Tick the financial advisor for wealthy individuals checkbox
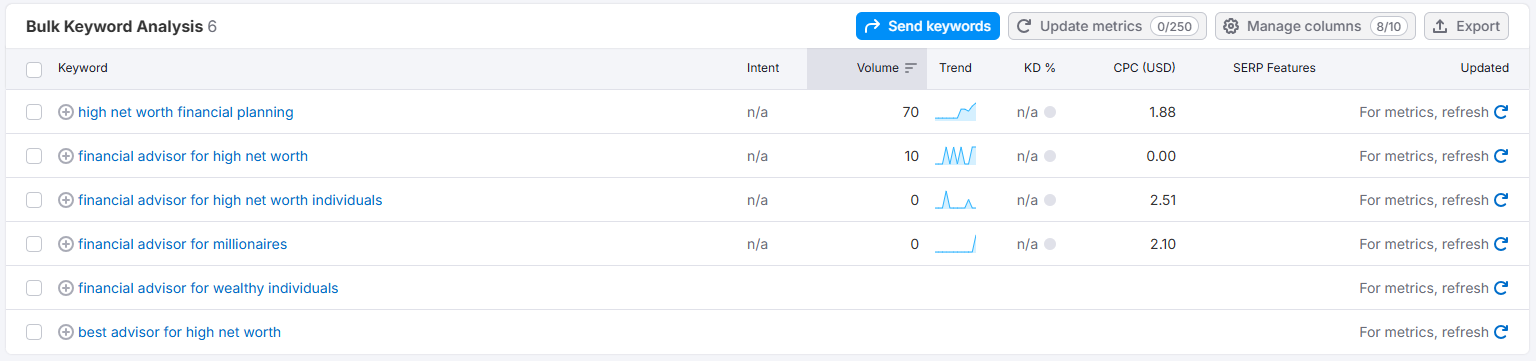This screenshot has height=361, width=1536. pos(34,288)
